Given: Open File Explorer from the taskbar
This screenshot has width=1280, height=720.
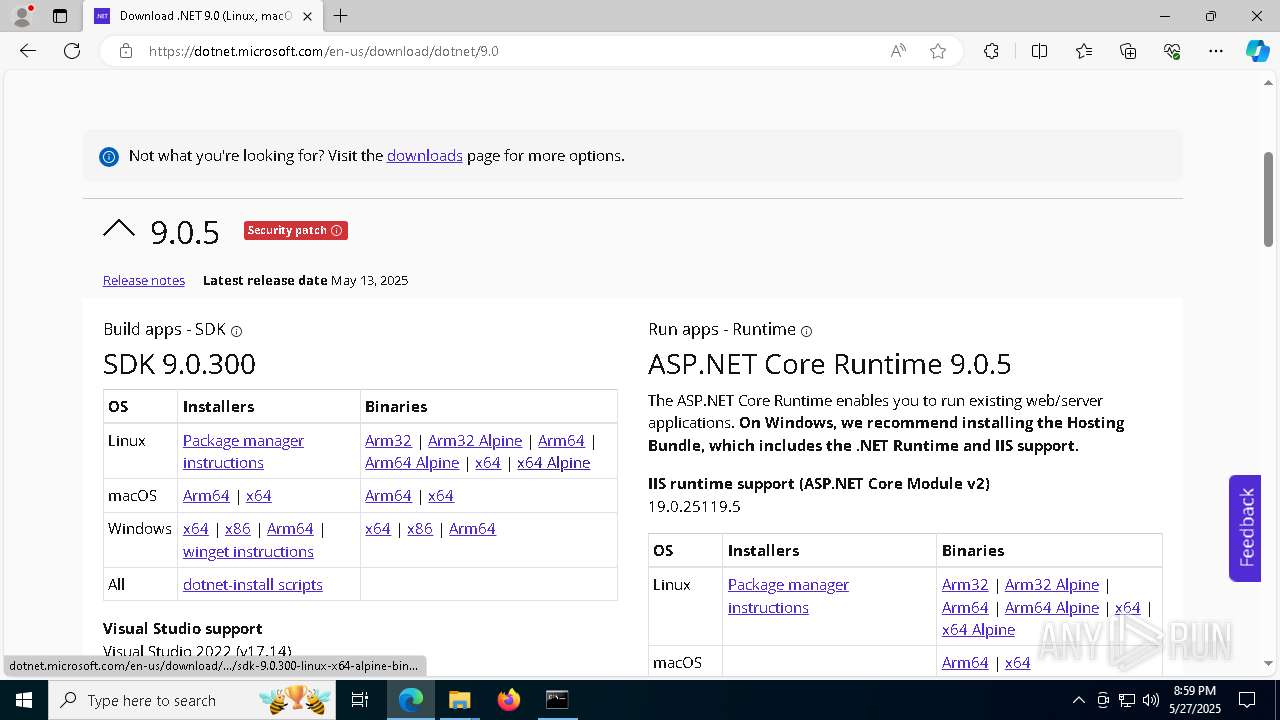Looking at the screenshot, I should (x=459, y=700).
